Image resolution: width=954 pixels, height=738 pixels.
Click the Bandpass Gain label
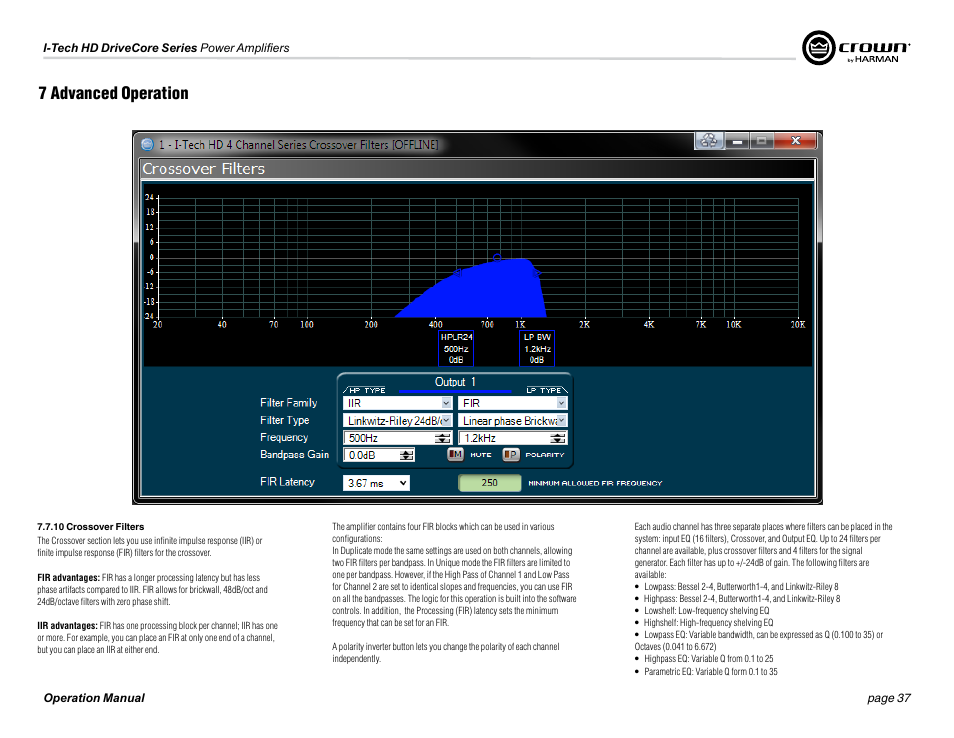click(294, 454)
